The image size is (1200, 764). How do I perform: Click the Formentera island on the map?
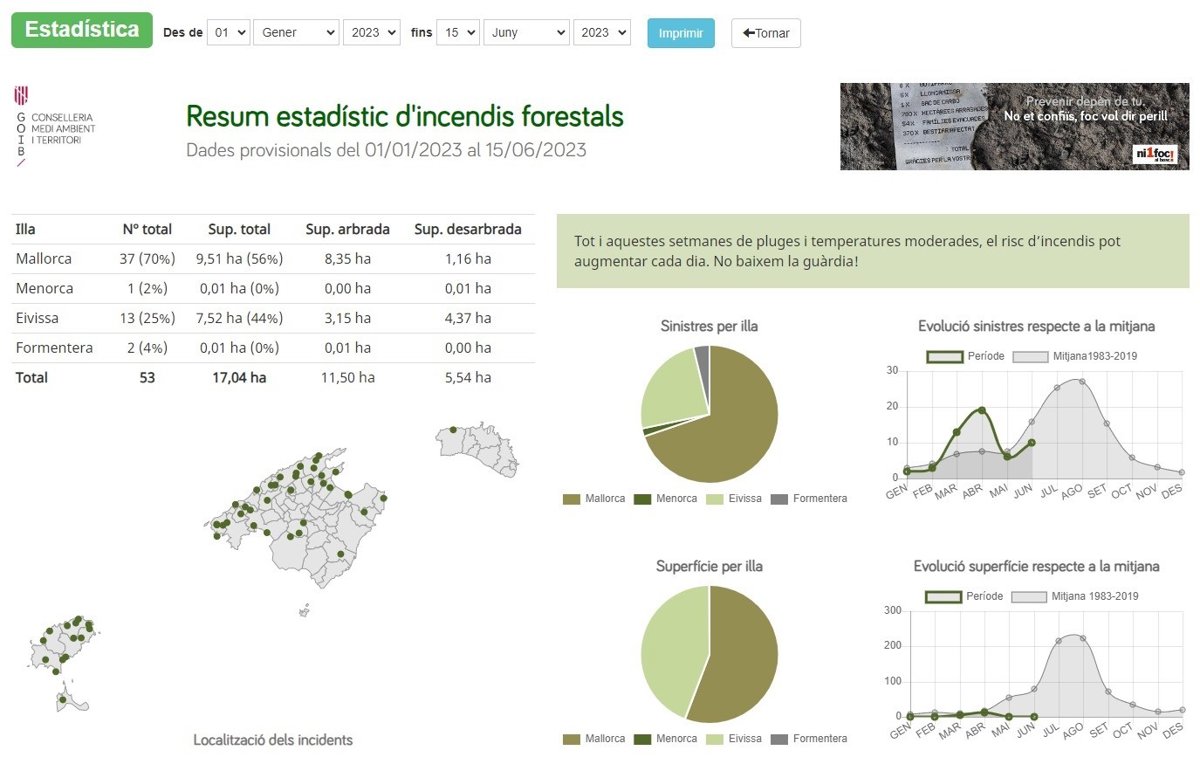(70, 698)
